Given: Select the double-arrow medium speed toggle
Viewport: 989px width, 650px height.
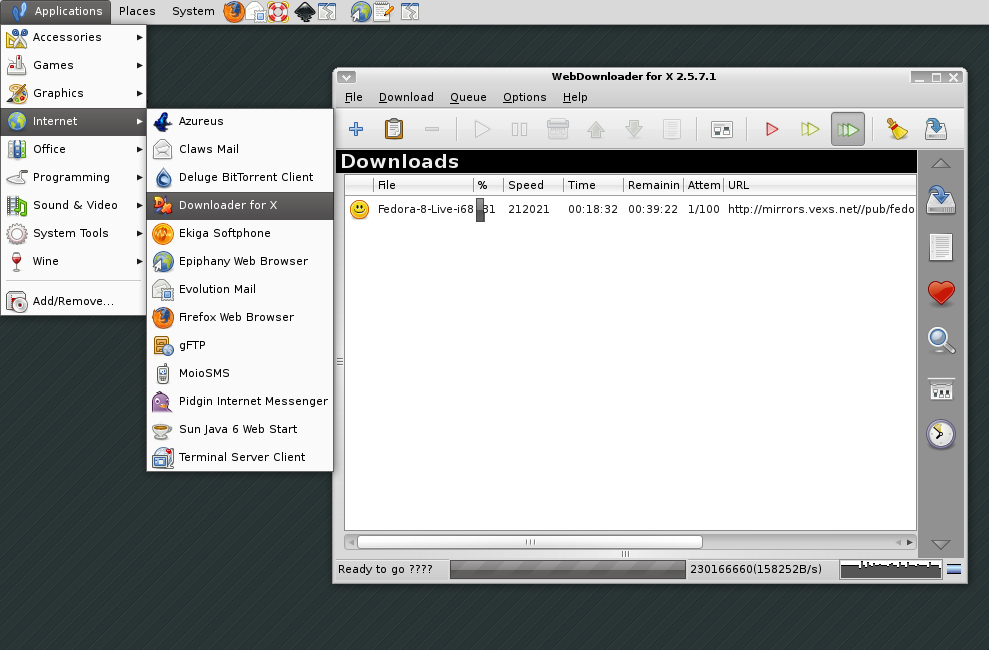Looking at the screenshot, I should coord(810,129).
